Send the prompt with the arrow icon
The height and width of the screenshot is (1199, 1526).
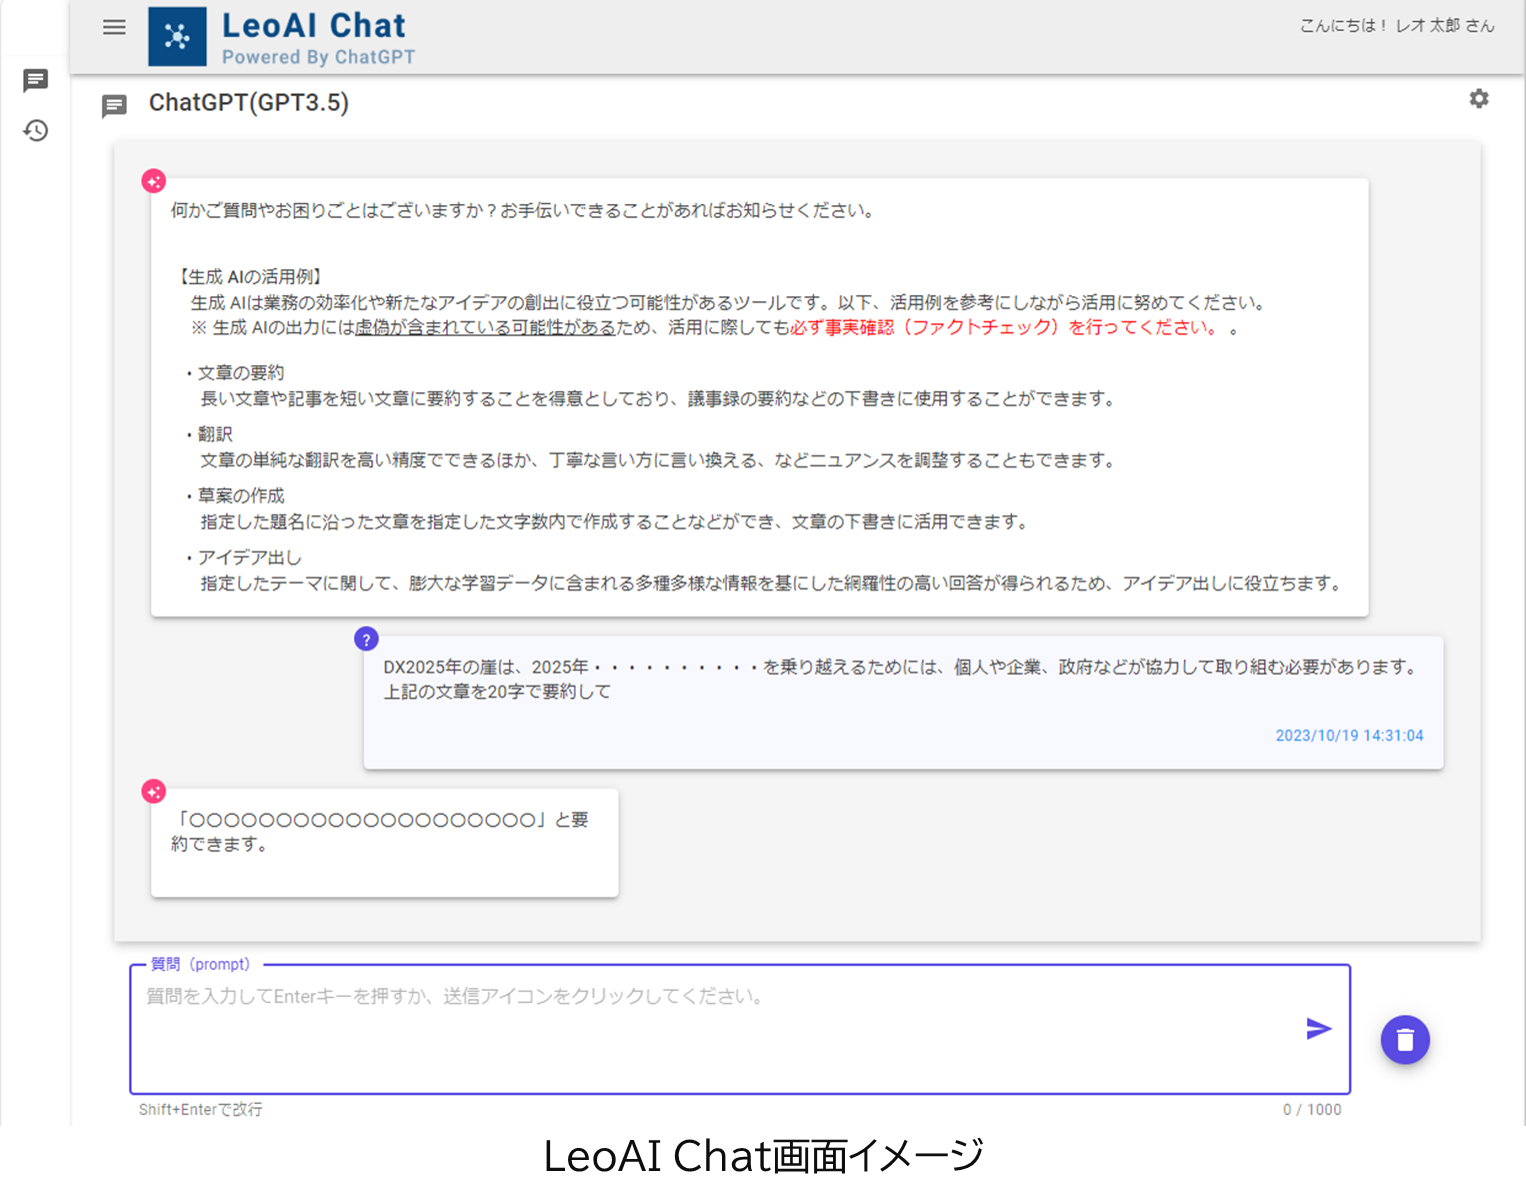(1319, 1029)
